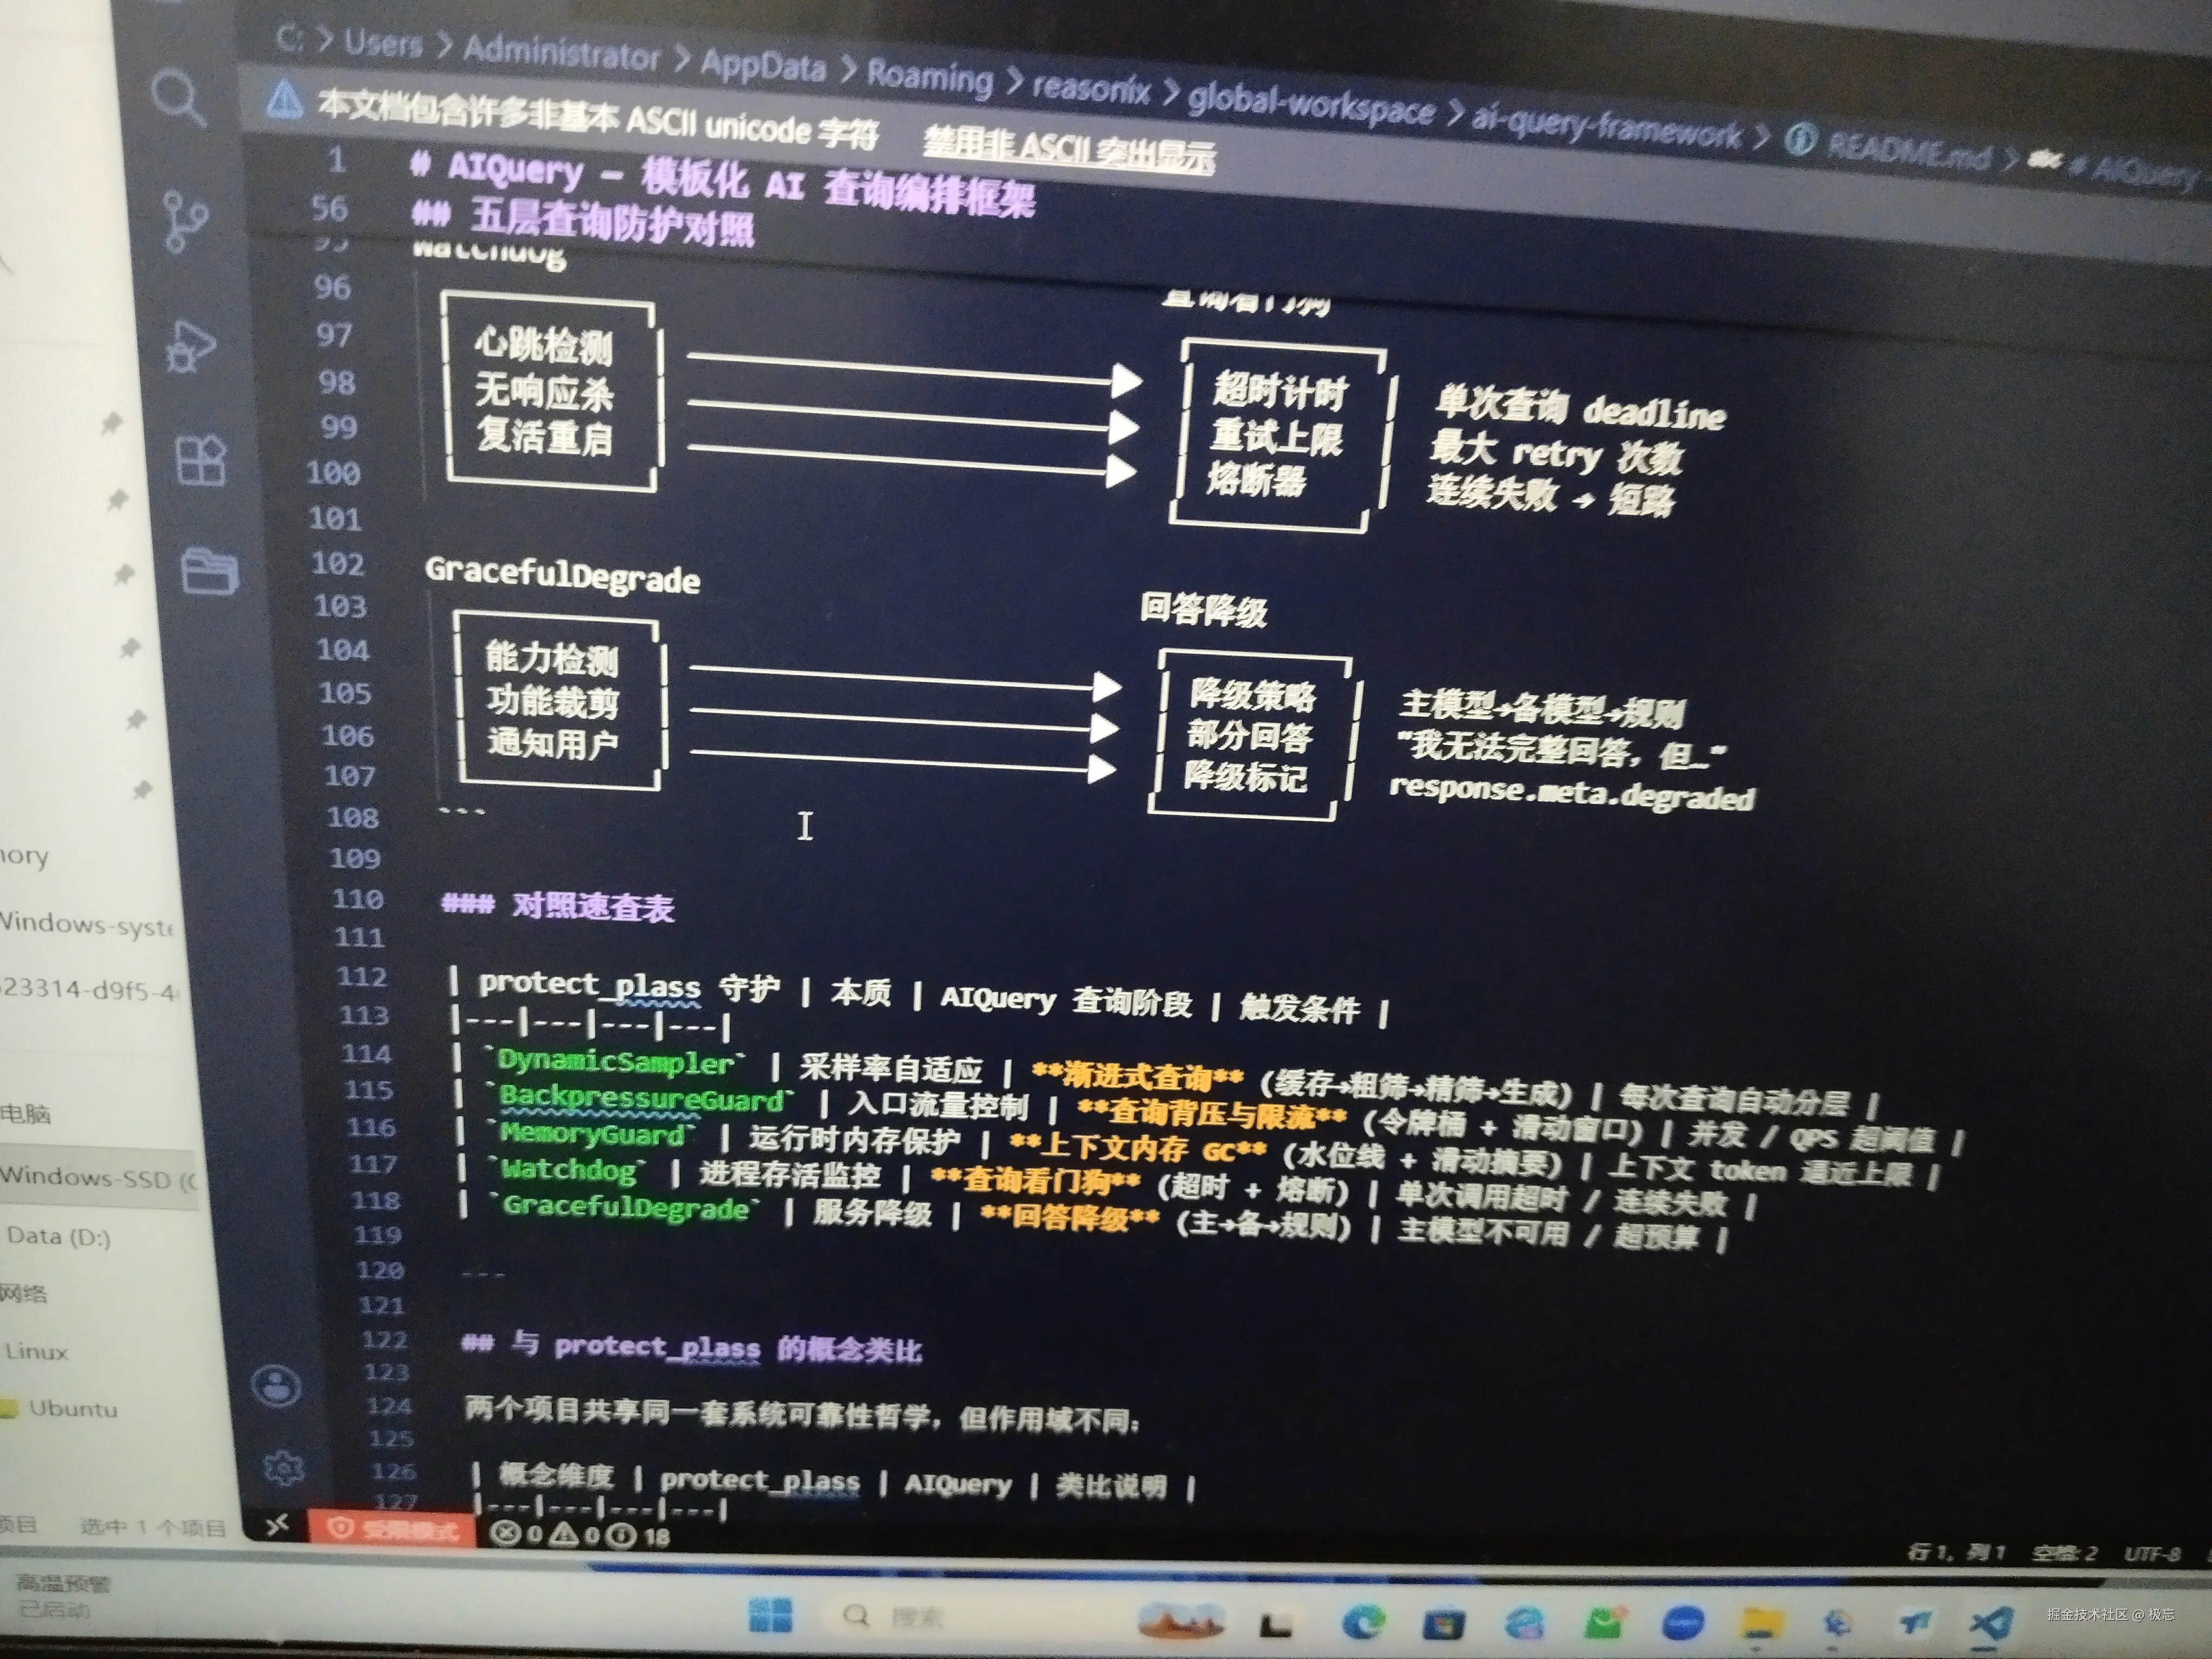
Task: Click line number 112 in the gutter
Action: point(362,976)
